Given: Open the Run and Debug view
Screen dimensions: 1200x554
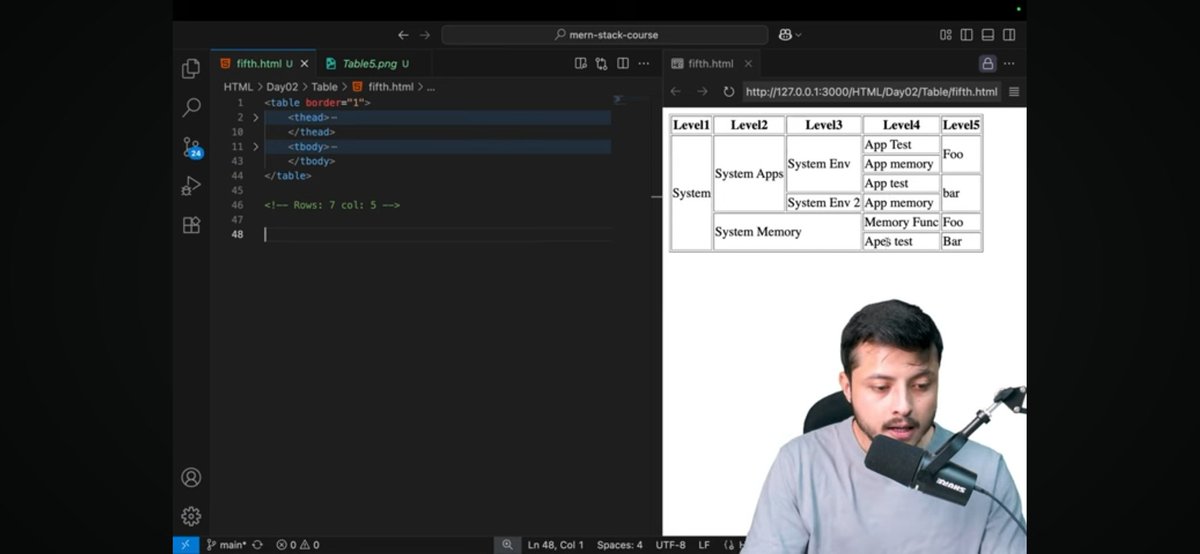Looking at the screenshot, I should pos(191,186).
